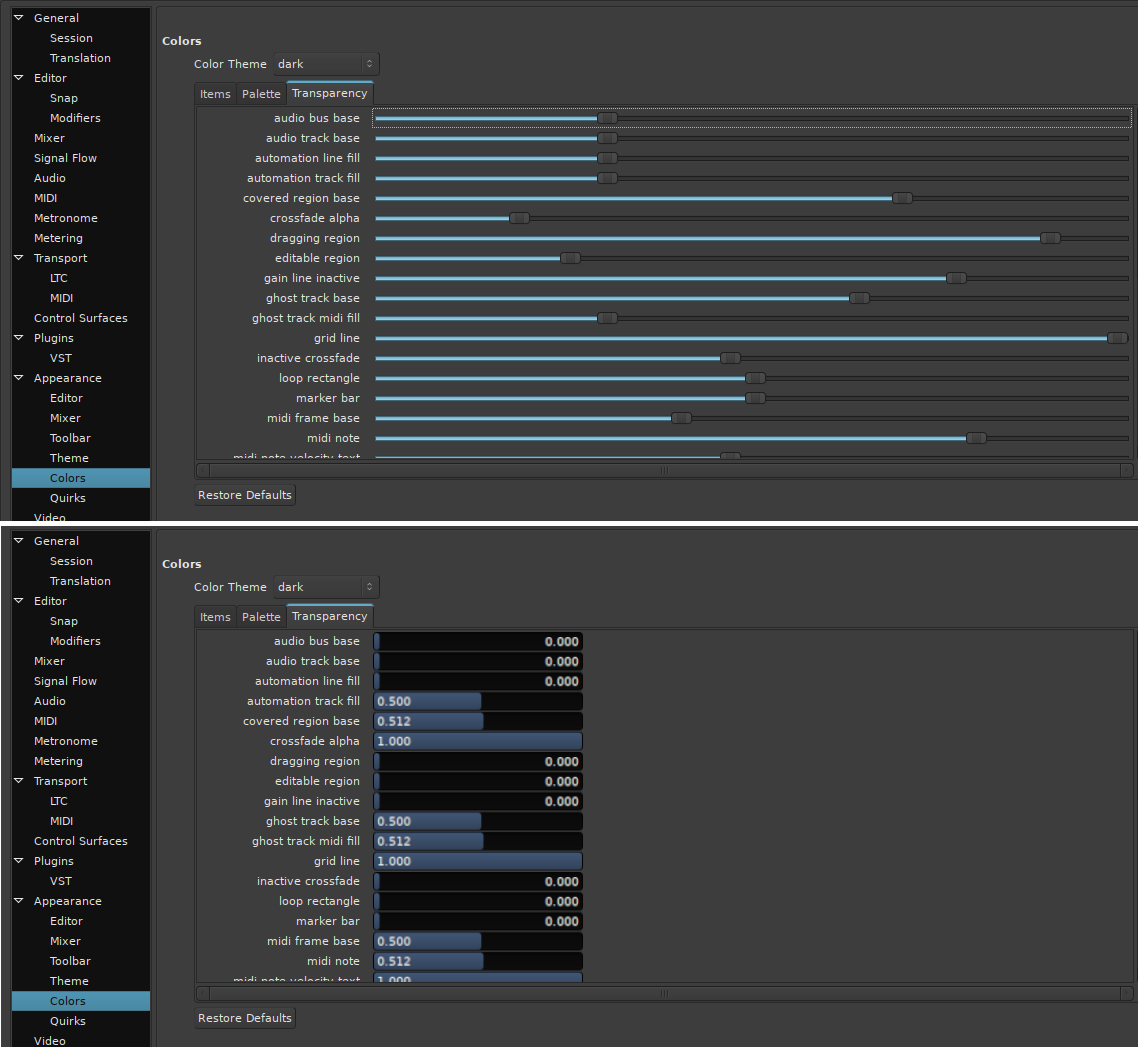Image resolution: width=1138 pixels, height=1047 pixels.
Task: Click the dragging region slider handle in upper window
Action: [1050, 238]
